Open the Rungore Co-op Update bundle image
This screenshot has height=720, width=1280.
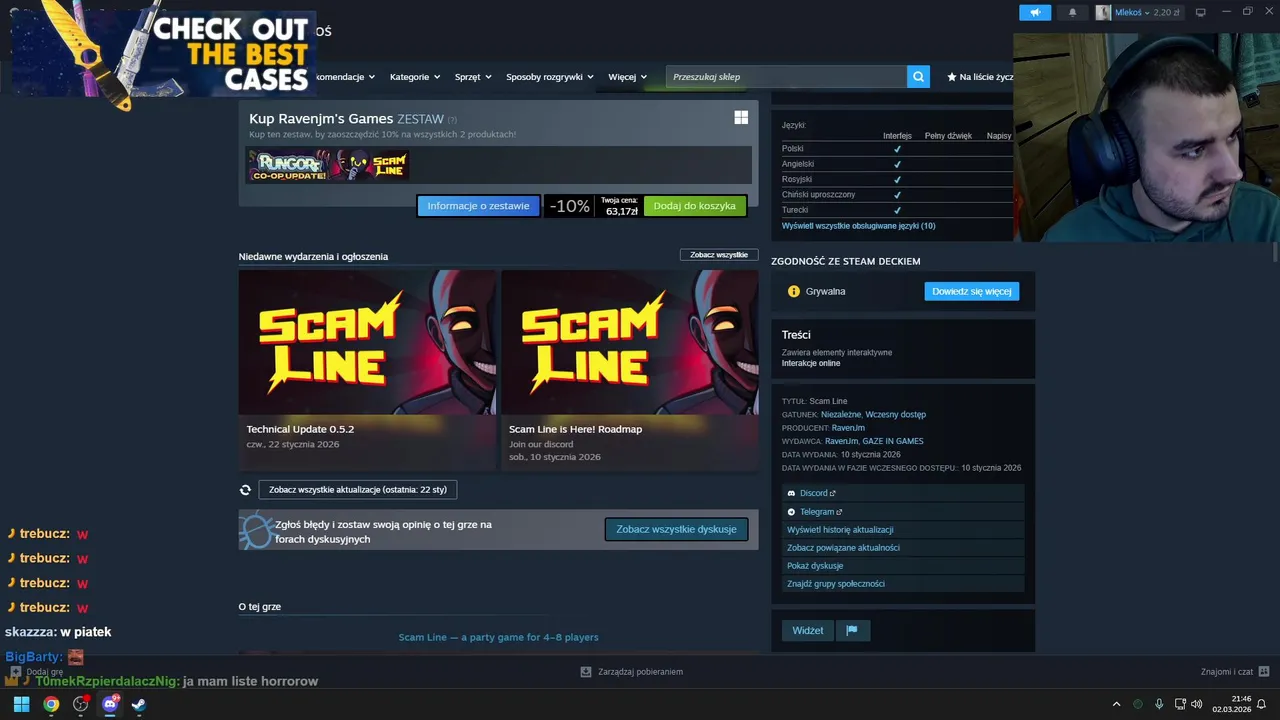288,165
